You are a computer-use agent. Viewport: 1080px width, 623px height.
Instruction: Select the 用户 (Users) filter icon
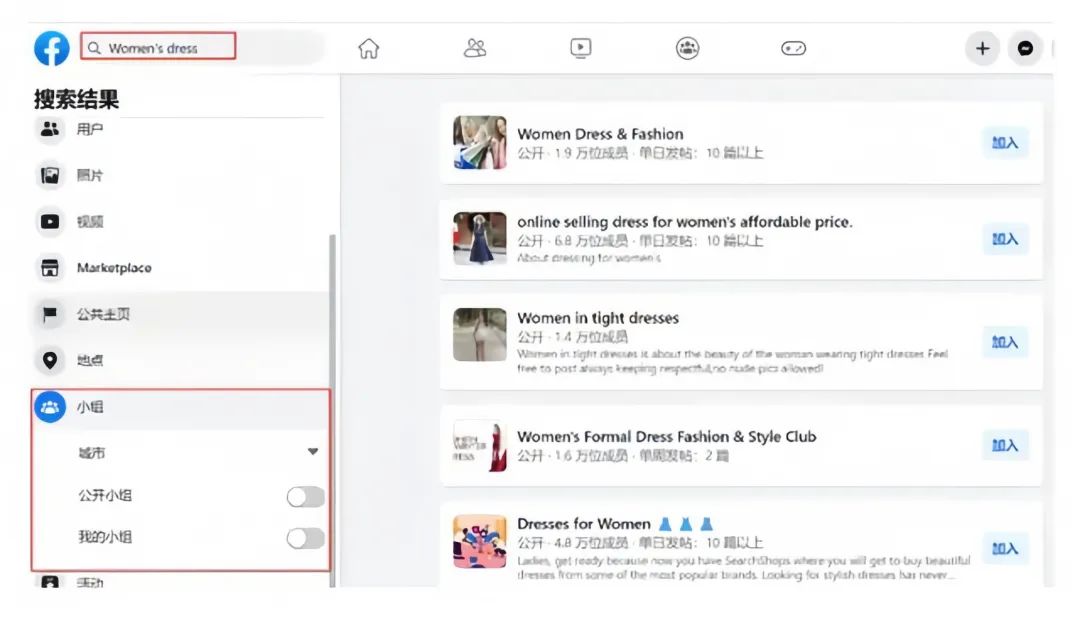coord(49,129)
